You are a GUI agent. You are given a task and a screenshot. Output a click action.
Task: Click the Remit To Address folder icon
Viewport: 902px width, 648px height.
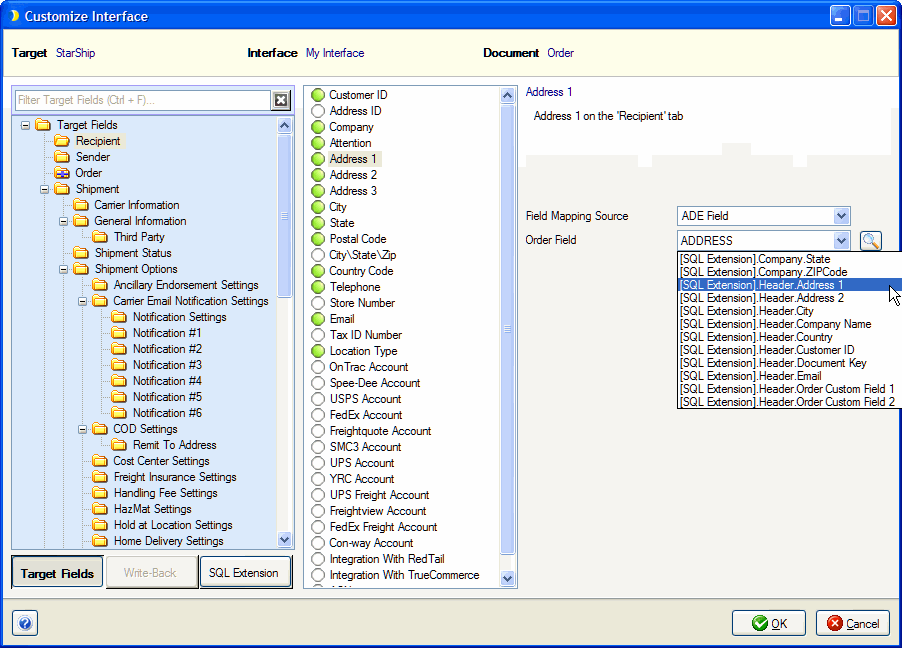119,445
